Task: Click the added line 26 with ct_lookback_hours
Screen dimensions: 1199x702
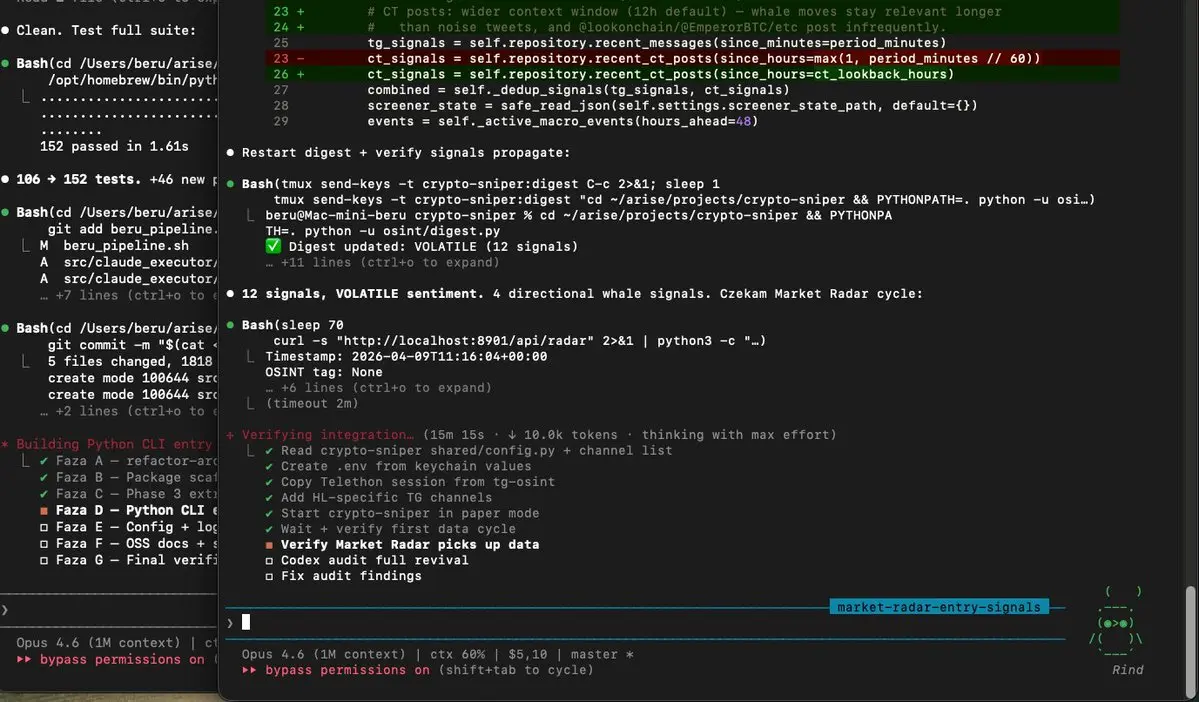Action: tap(692, 74)
